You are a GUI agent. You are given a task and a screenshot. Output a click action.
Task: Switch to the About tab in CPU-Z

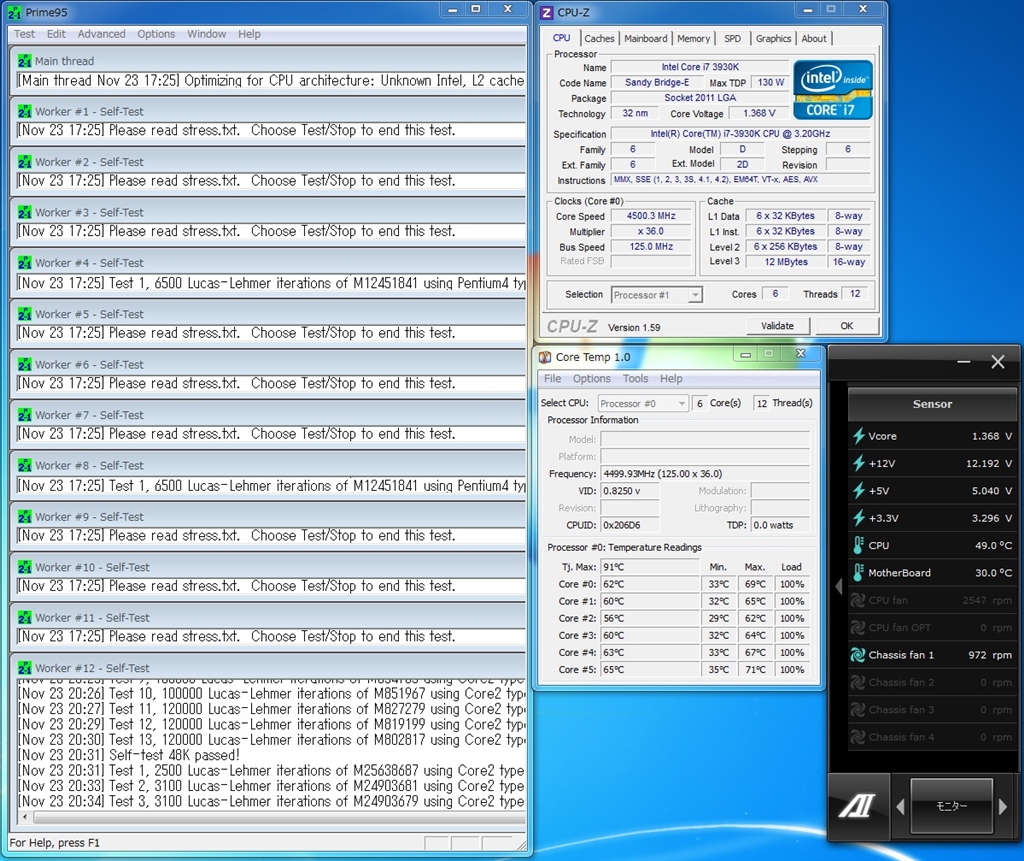click(814, 39)
